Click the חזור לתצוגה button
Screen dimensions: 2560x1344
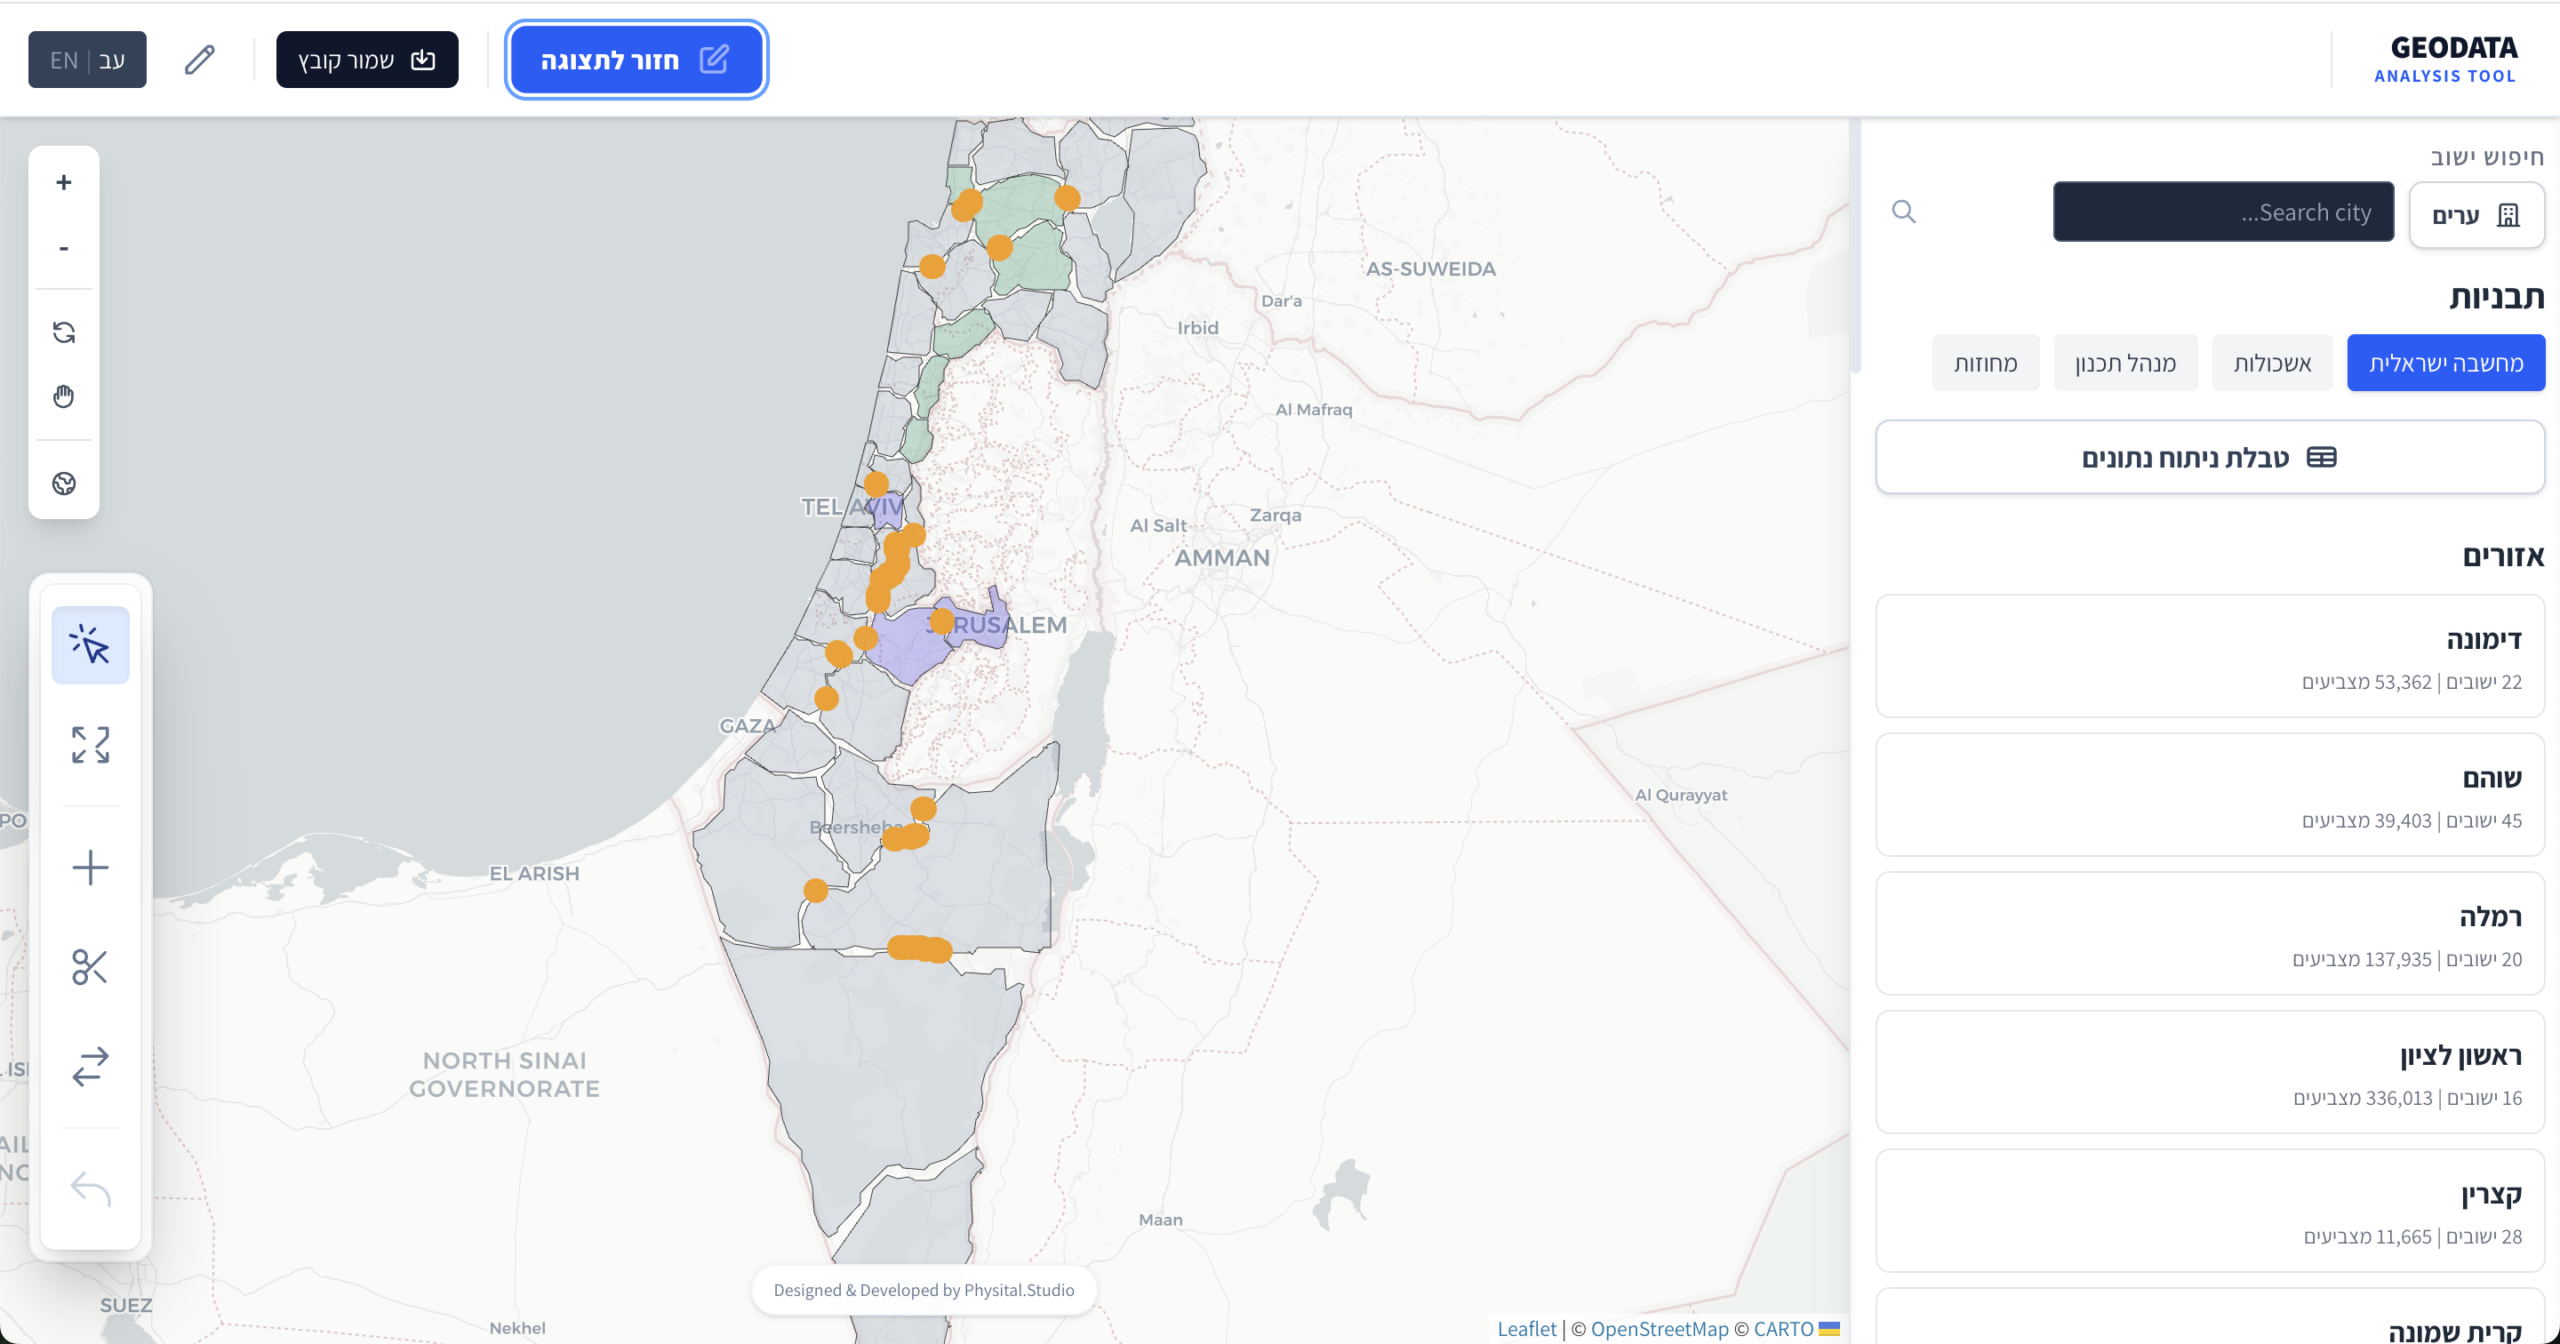636,60
